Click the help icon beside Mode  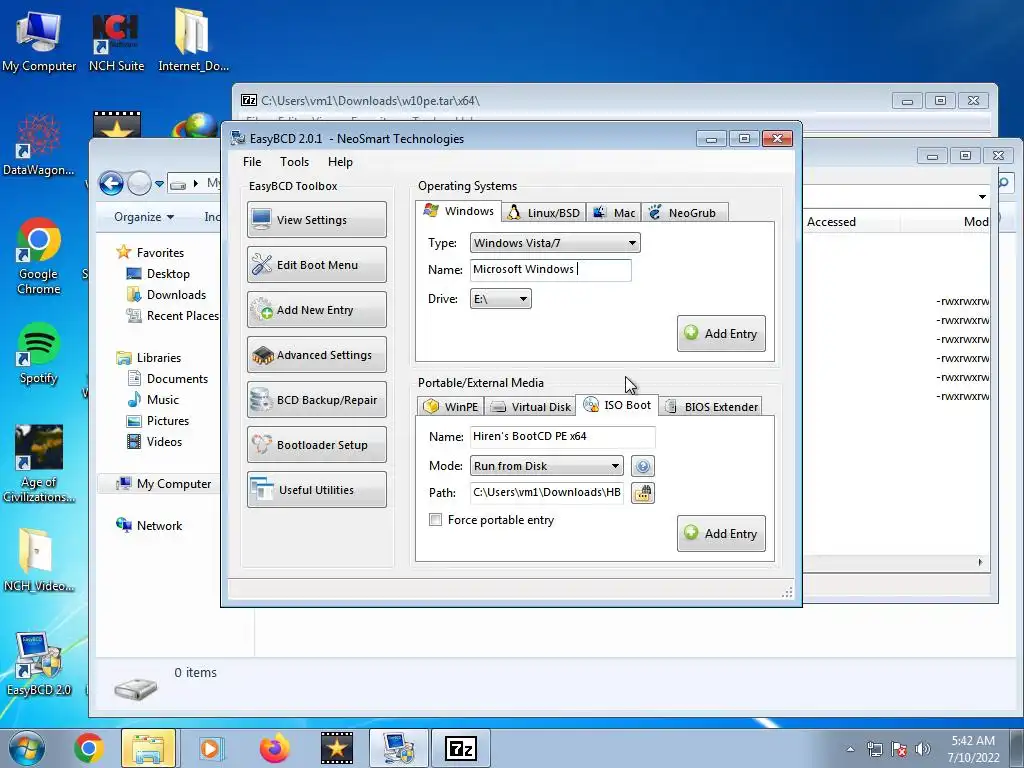(x=643, y=466)
